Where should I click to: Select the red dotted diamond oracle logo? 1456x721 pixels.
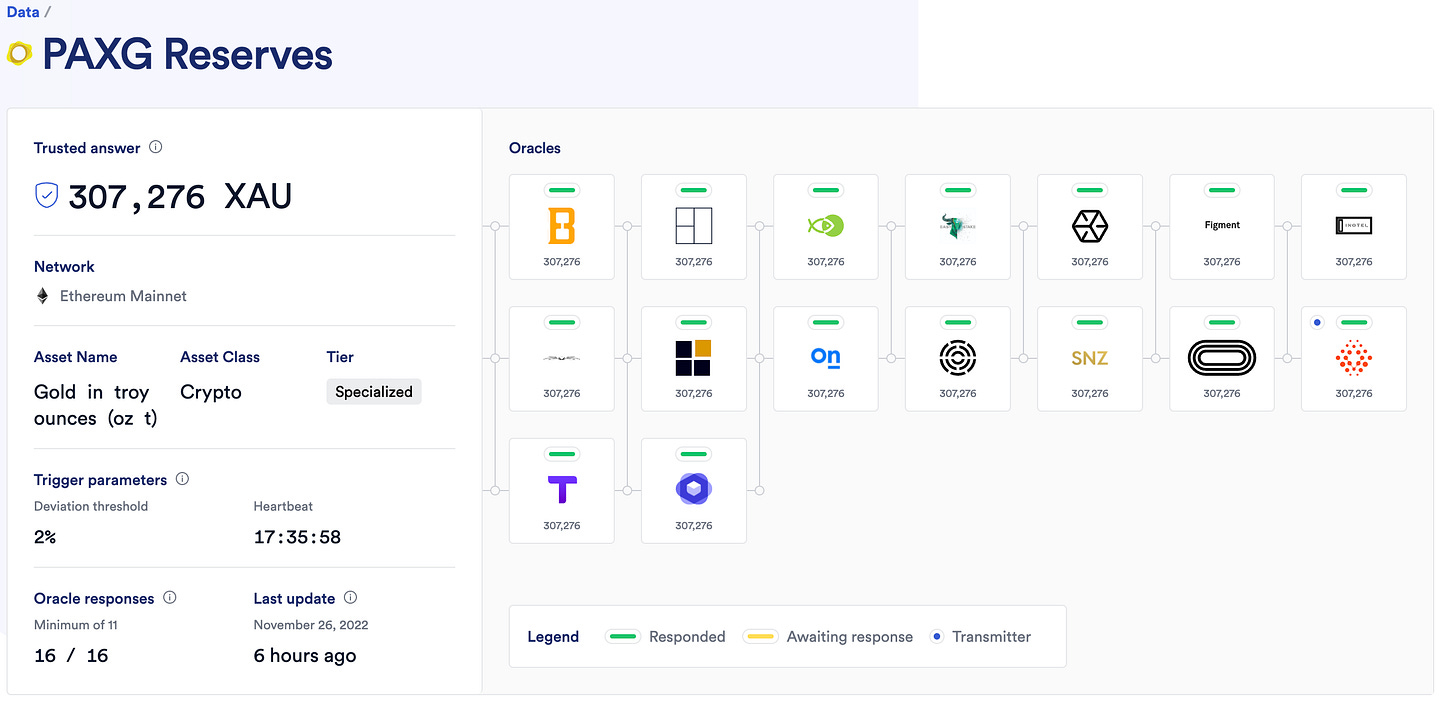click(x=1354, y=358)
